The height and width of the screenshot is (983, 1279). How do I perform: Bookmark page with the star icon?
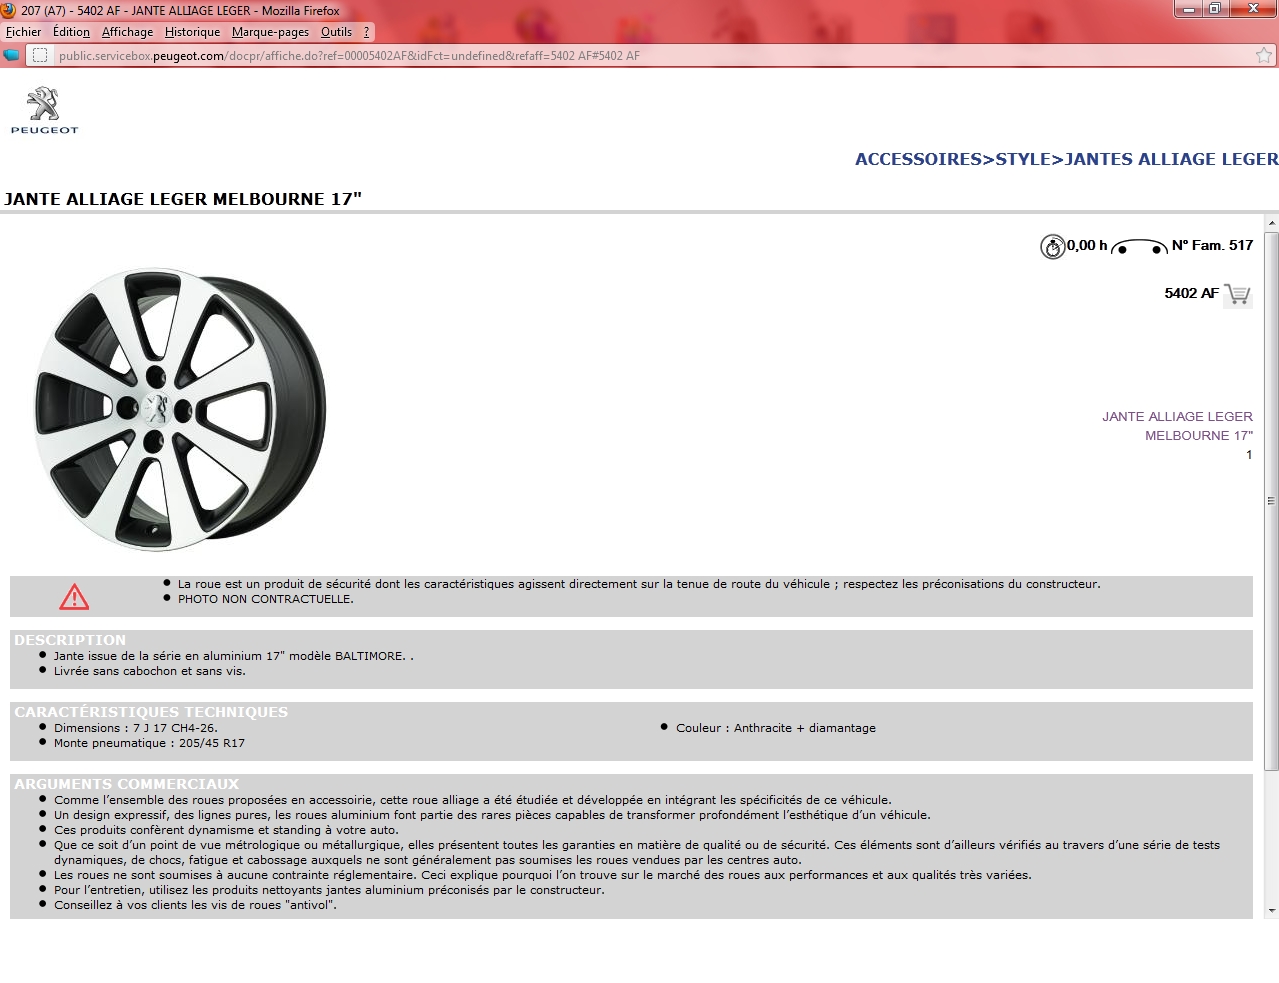coord(1264,56)
